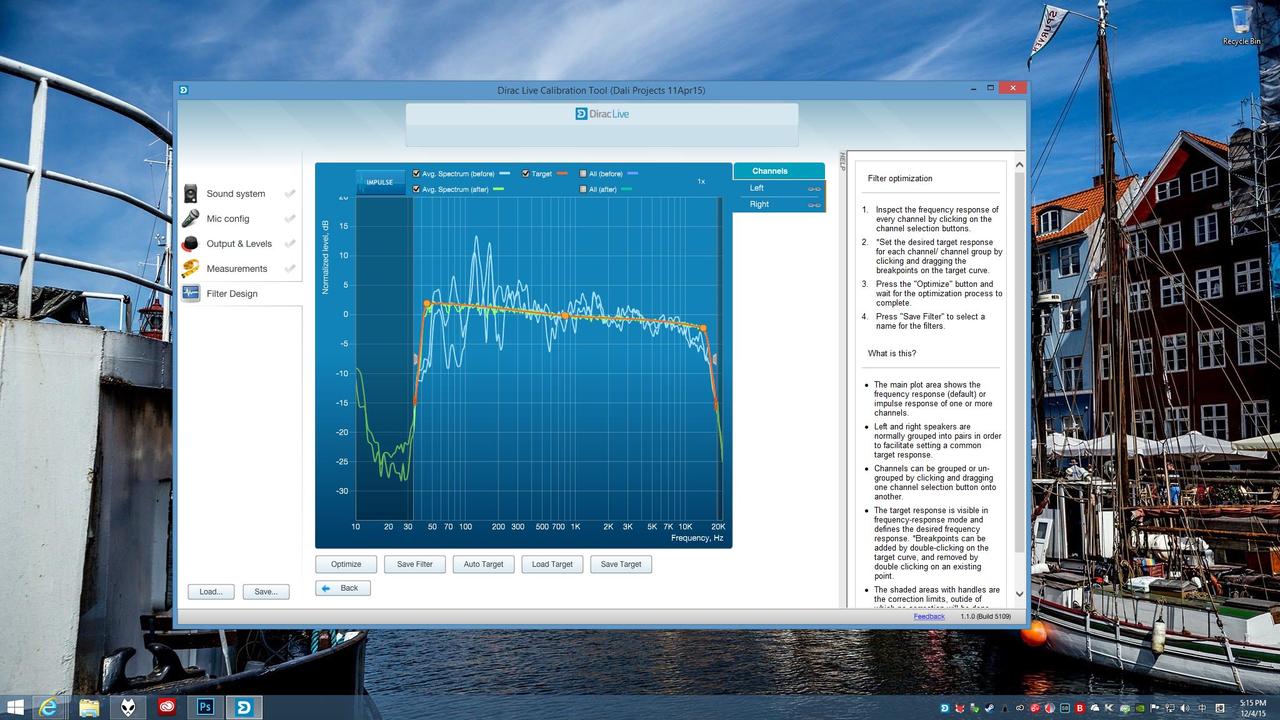This screenshot has width=1280, height=720.
Task: Click the high-frequency target breakpoint near 15K
Action: point(703,327)
